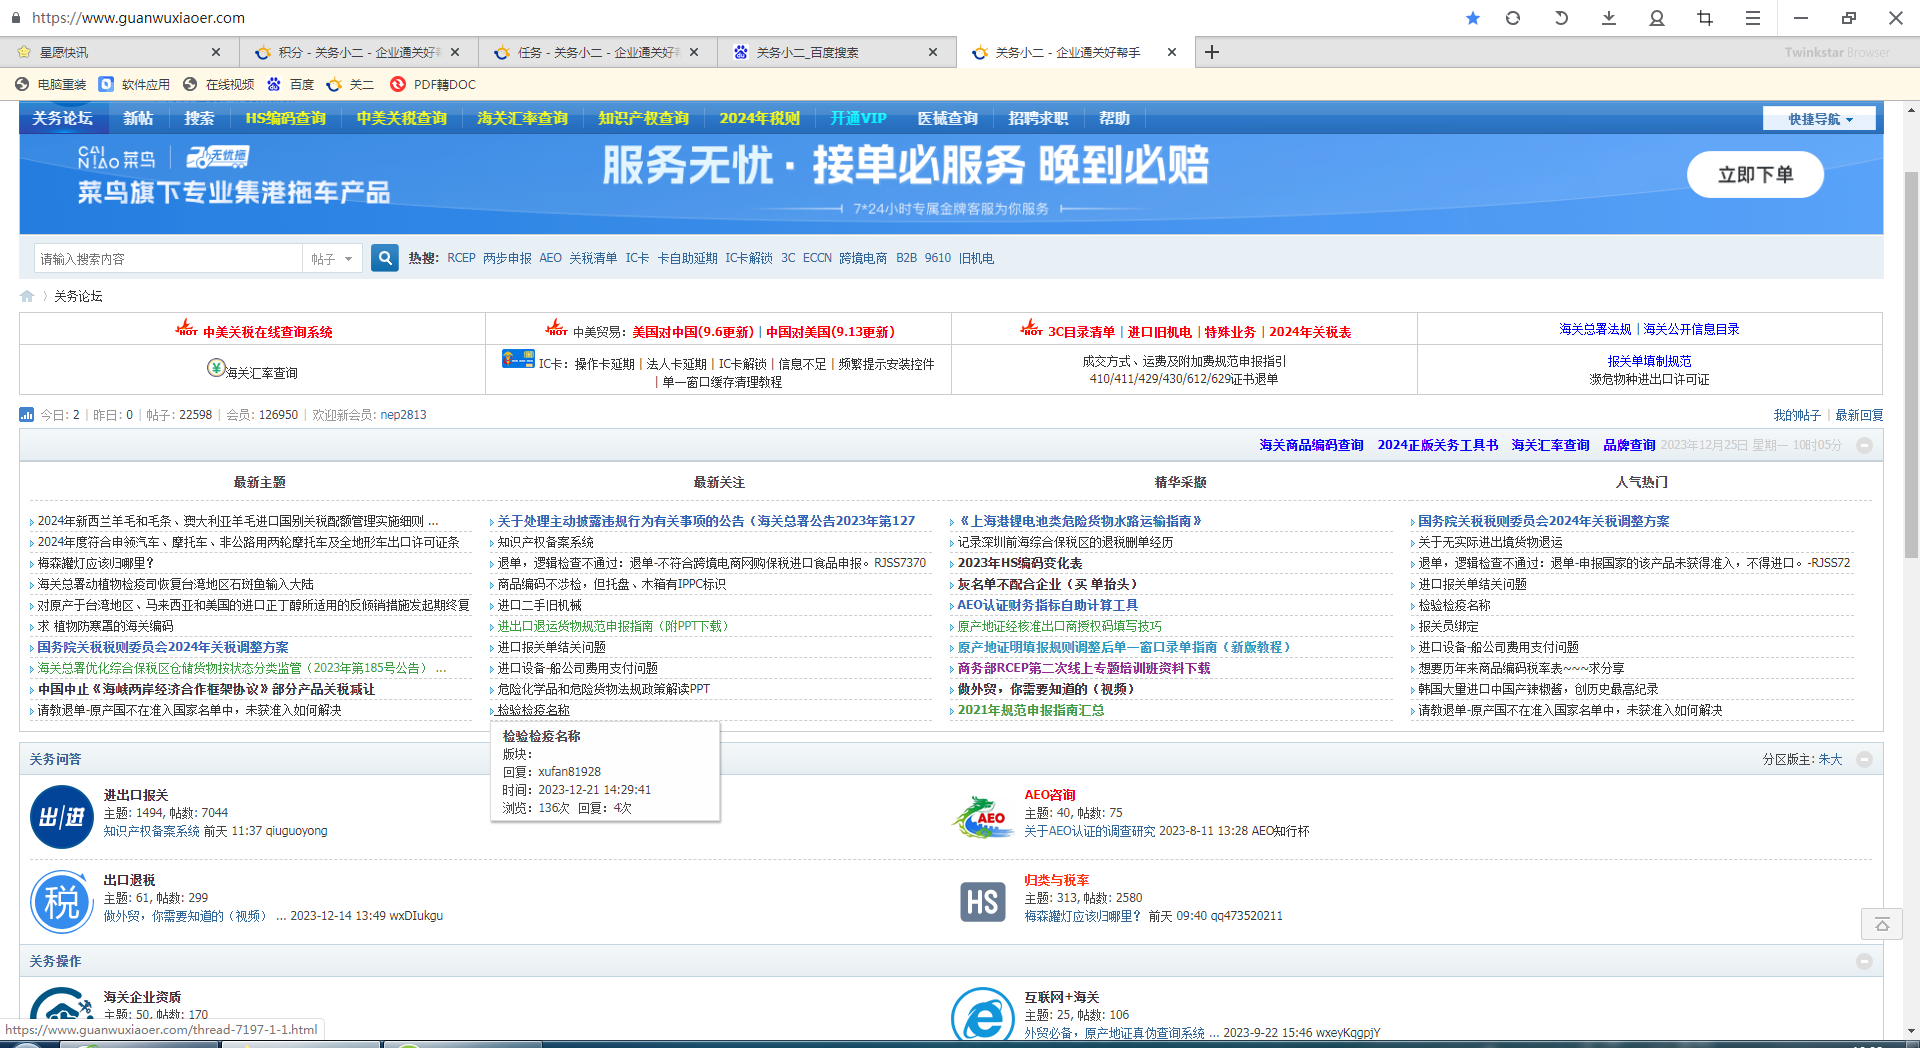Open 新帖 nav menu item
Screen dimensions: 1920x1048
click(138, 118)
